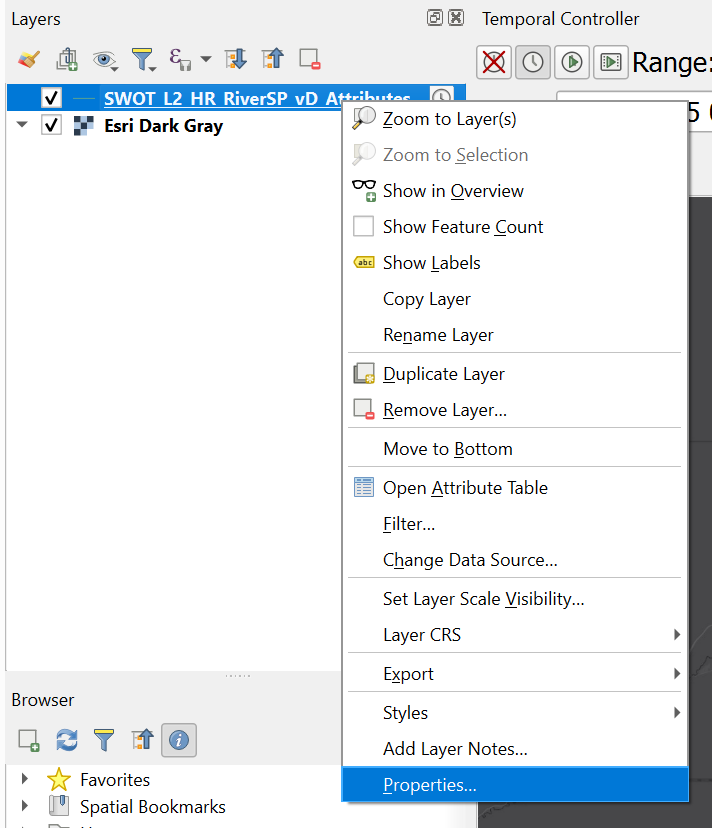The width and height of the screenshot is (712, 828).
Task: Select fixed range temporal navigation clock button
Action: [533, 62]
